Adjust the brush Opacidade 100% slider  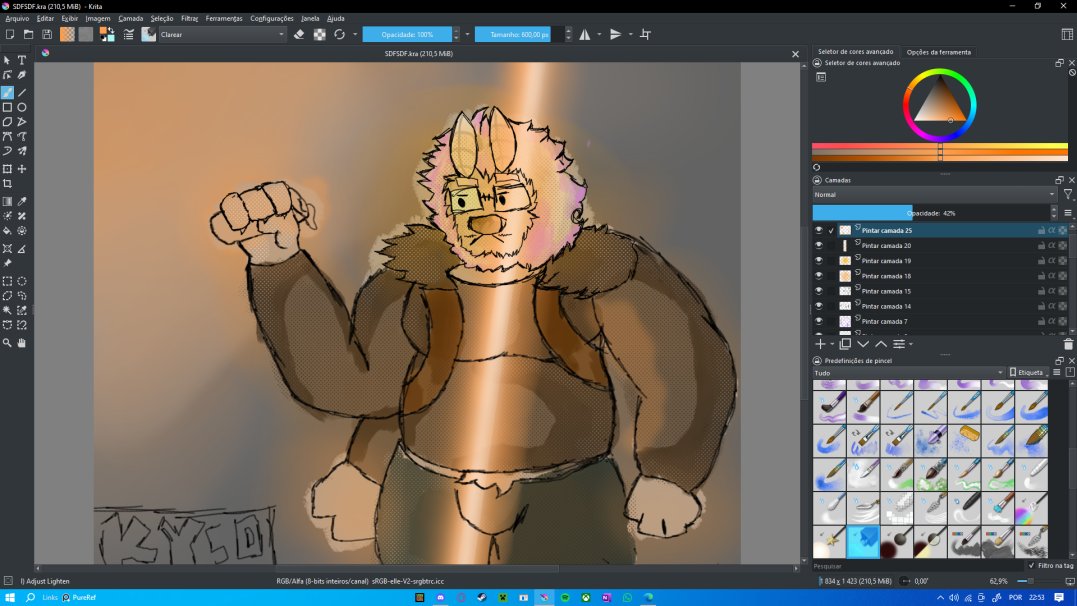click(x=407, y=34)
